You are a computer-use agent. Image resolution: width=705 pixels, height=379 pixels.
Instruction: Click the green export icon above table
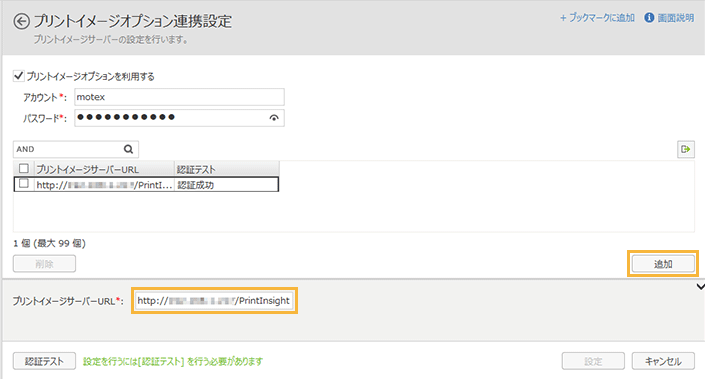coord(686,149)
